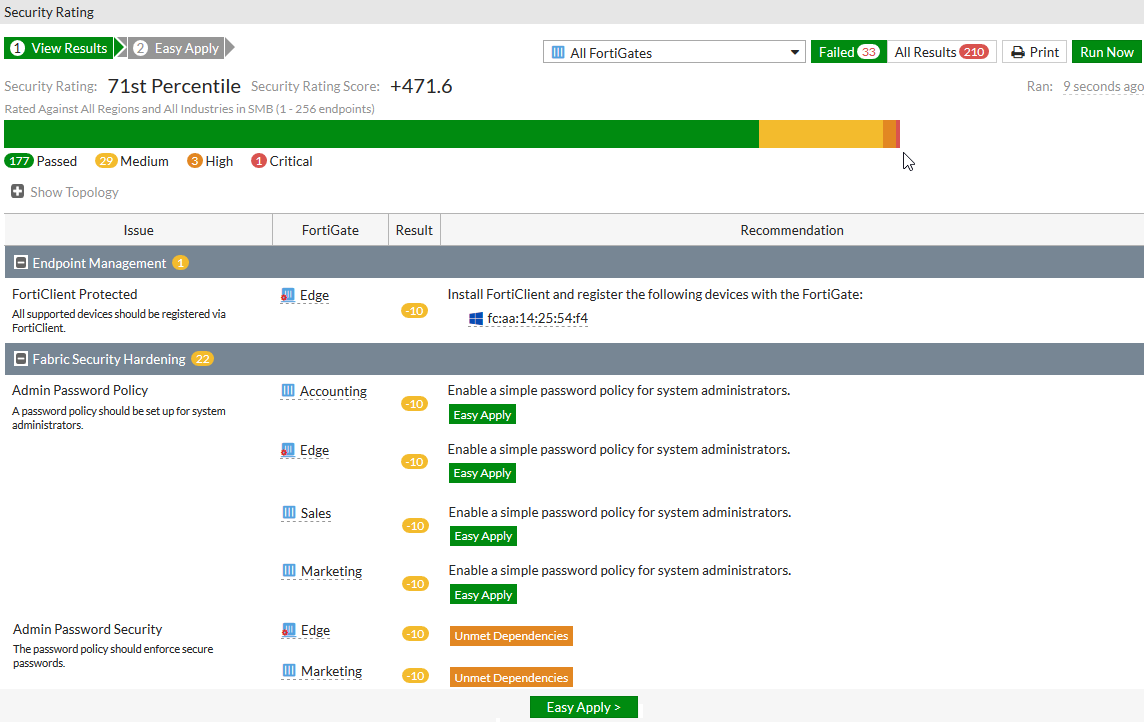Click the yellow Medium segment of the rating bar
This screenshot has width=1144, height=722.
pyautogui.click(x=821, y=134)
